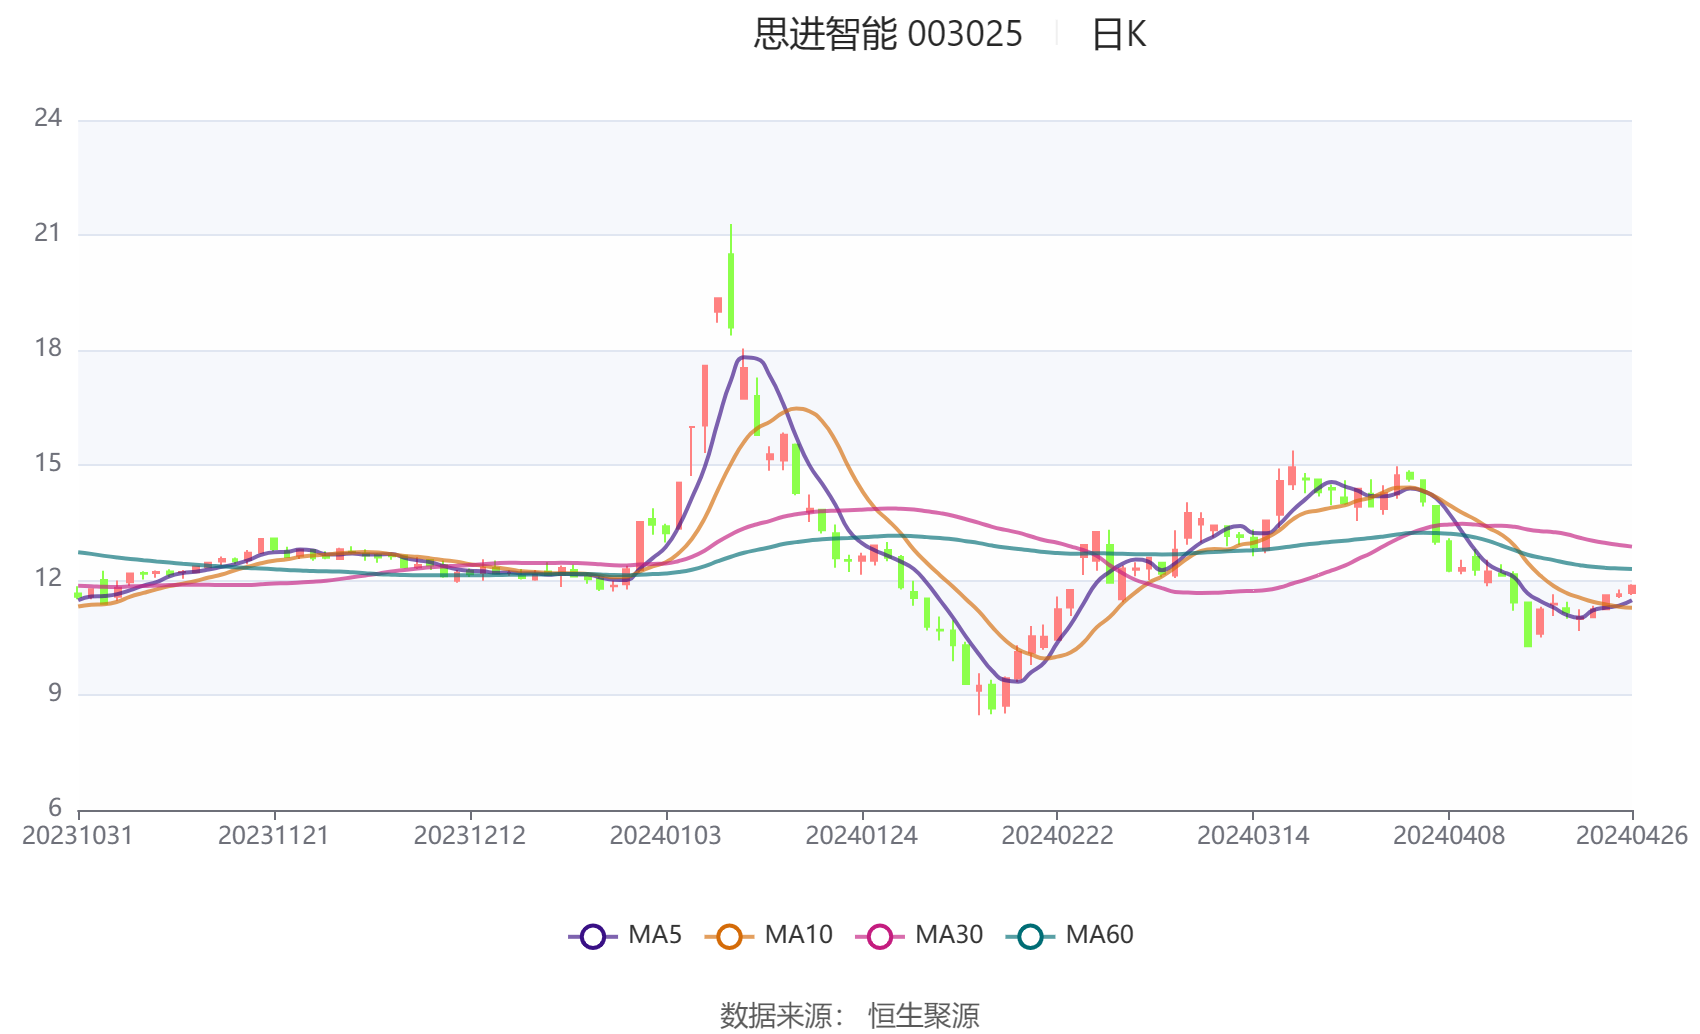Click the y-axis value 6
The height and width of the screenshot is (1034, 1700).
point(55,808)
